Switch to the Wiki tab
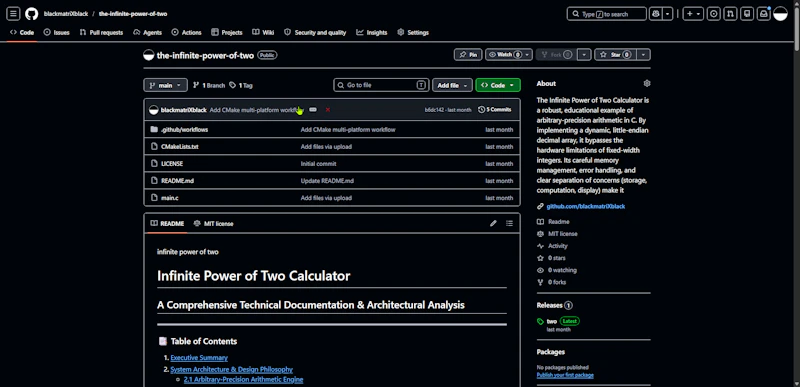This screenshot has width=800, height=387. 263,32
